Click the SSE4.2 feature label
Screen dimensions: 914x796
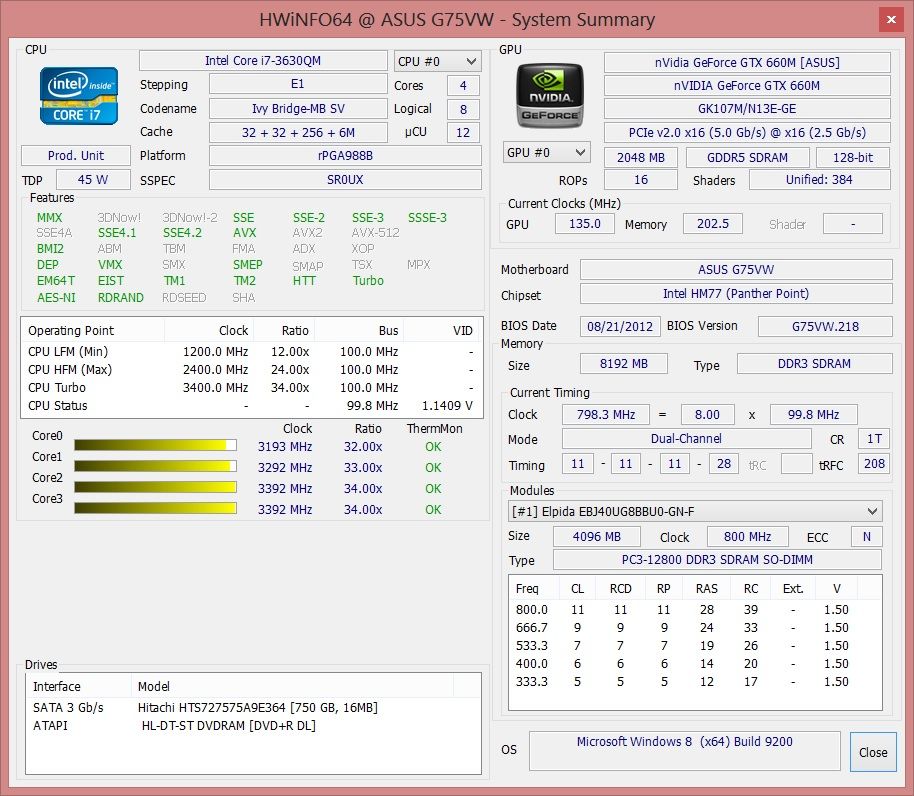(182, 233)
